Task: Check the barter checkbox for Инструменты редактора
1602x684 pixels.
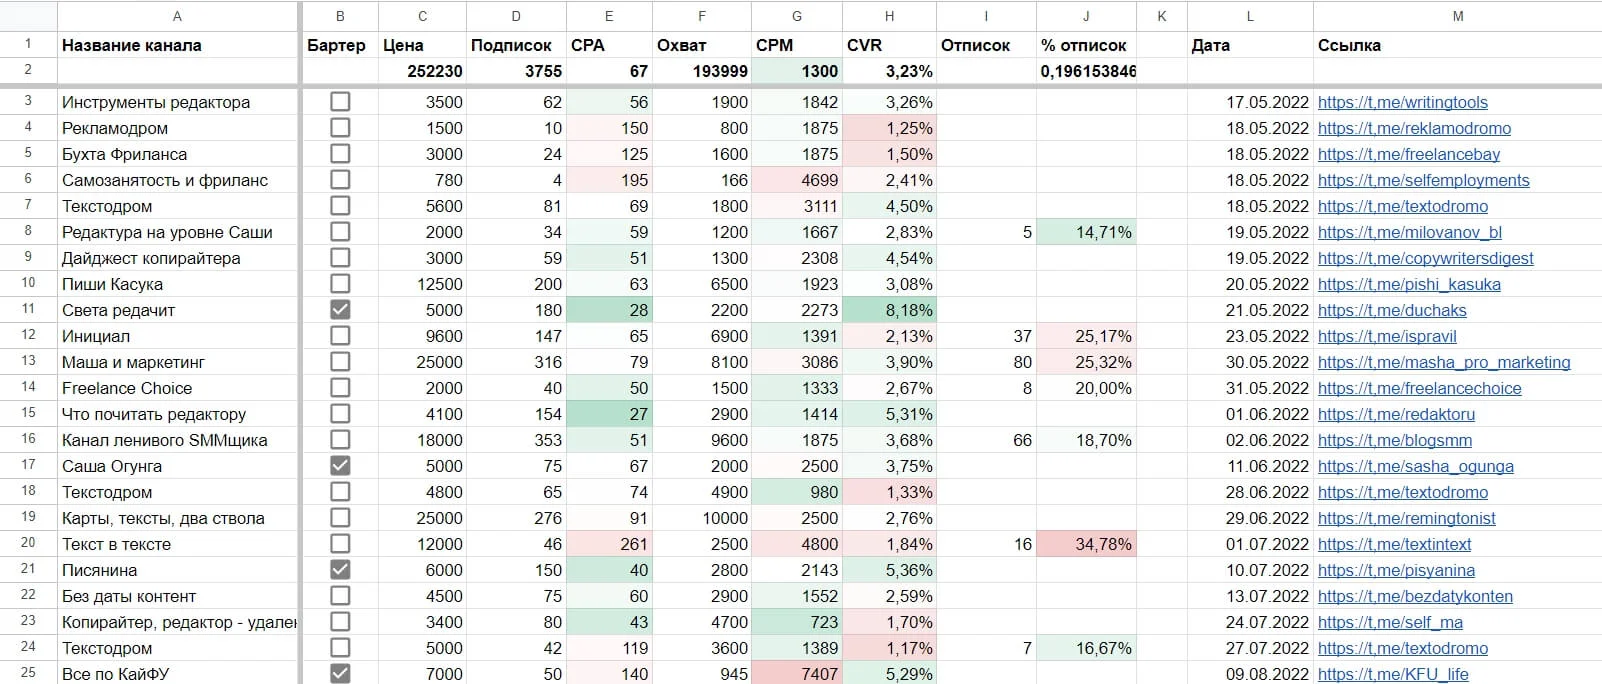Action: click(x=340, y=102)
